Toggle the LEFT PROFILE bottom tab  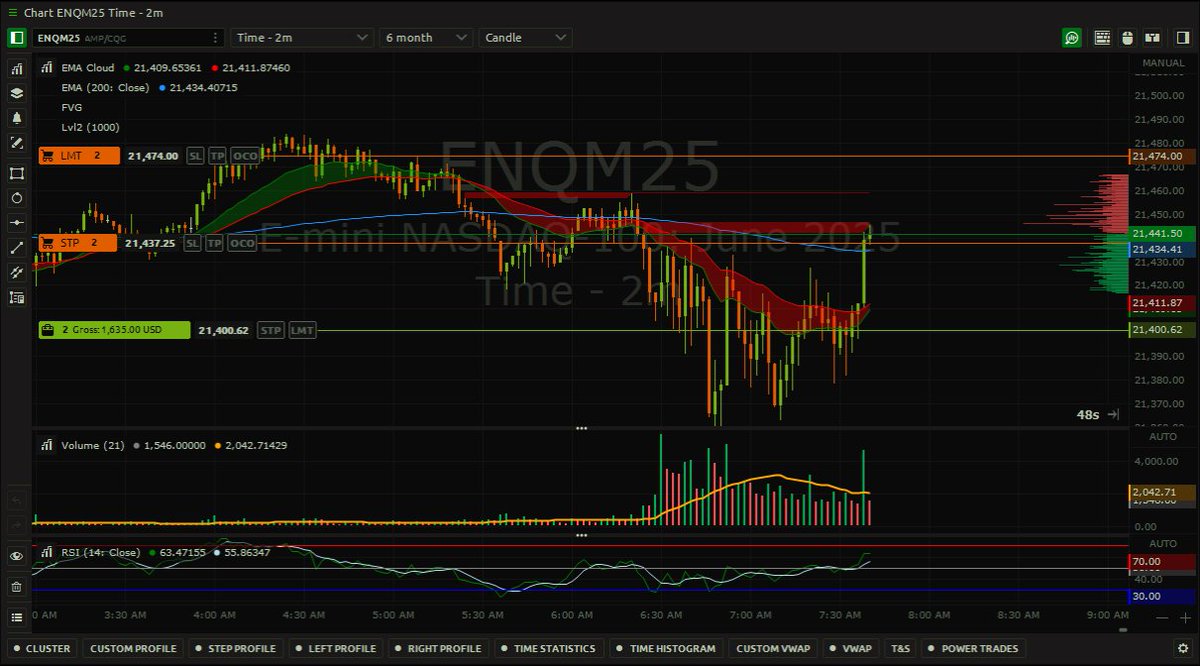(335, 648)
